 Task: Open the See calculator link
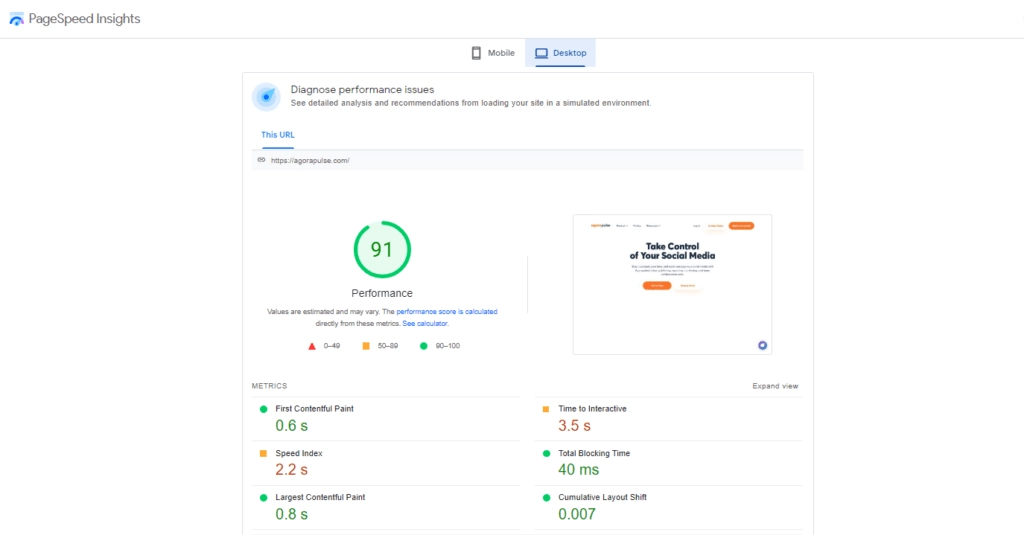(425, 324)
